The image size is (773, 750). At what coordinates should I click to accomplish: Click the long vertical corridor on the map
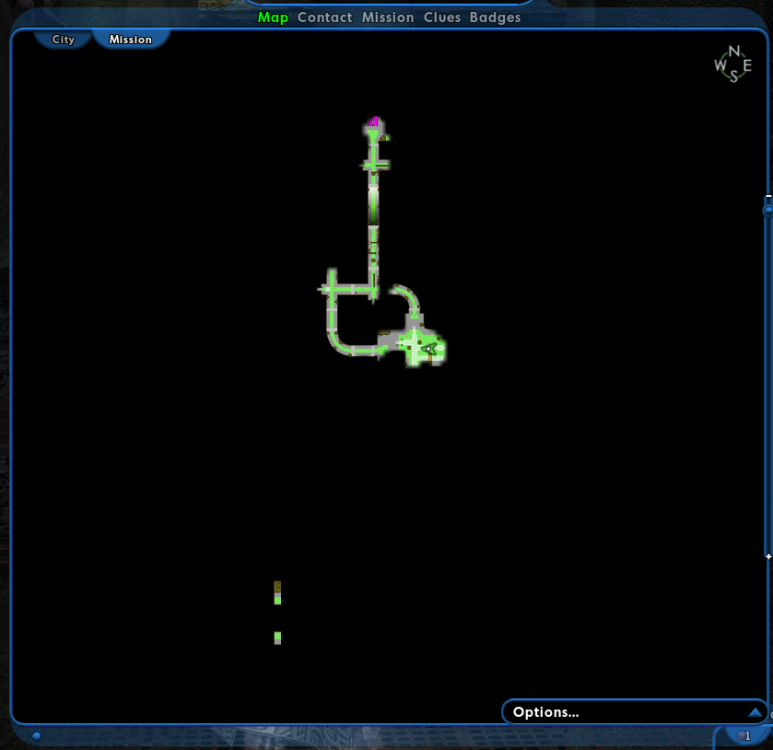[x=373, y=230]
